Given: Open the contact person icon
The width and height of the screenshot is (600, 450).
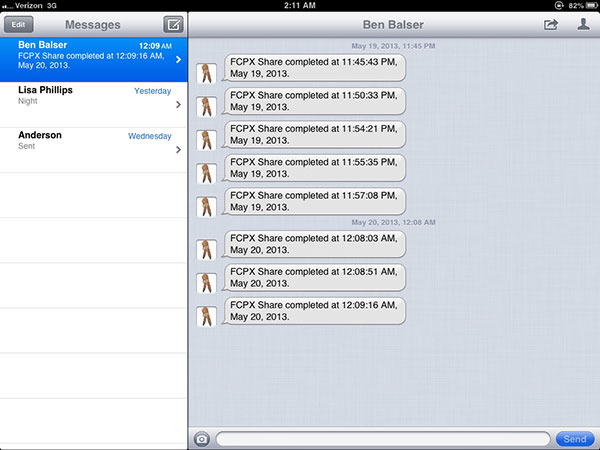Looking at the screenshot, I should coord(583,24).
